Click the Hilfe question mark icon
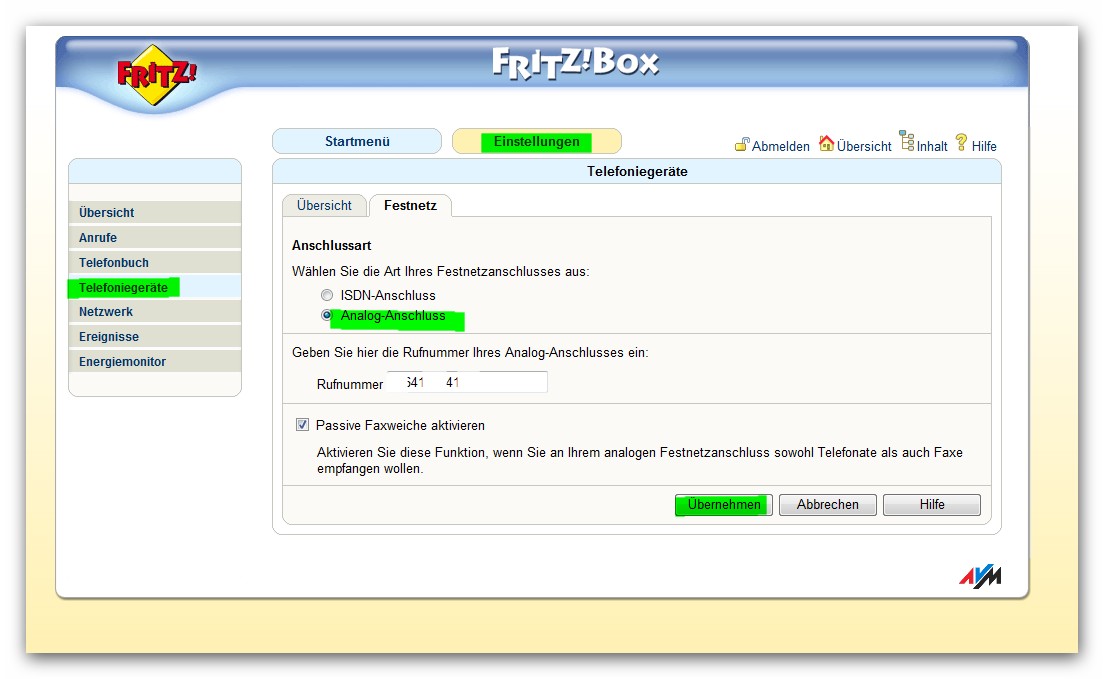Image resolution: width=1104 pixels, height=679 pixels. coord(961,142)
